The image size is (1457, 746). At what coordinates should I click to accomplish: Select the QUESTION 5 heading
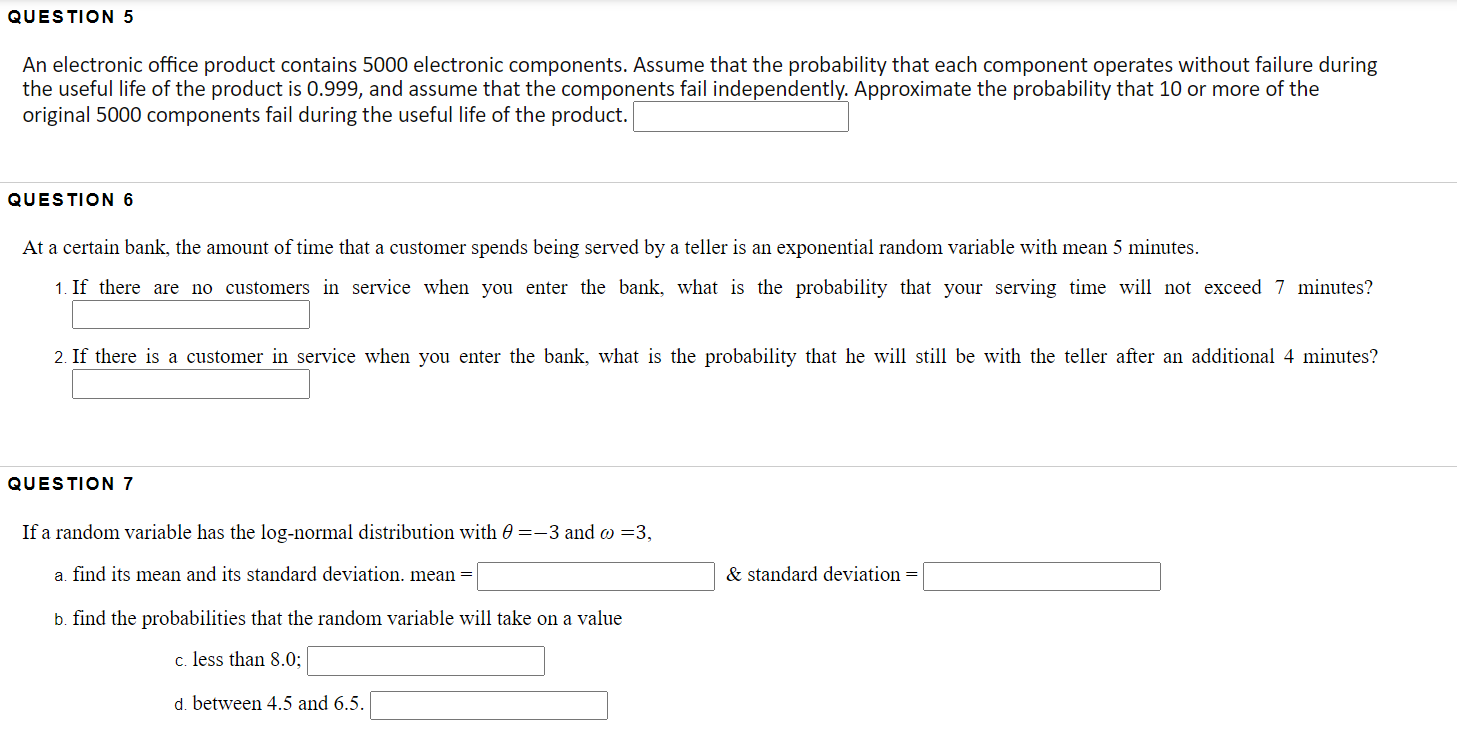click(x=69, y=16)
